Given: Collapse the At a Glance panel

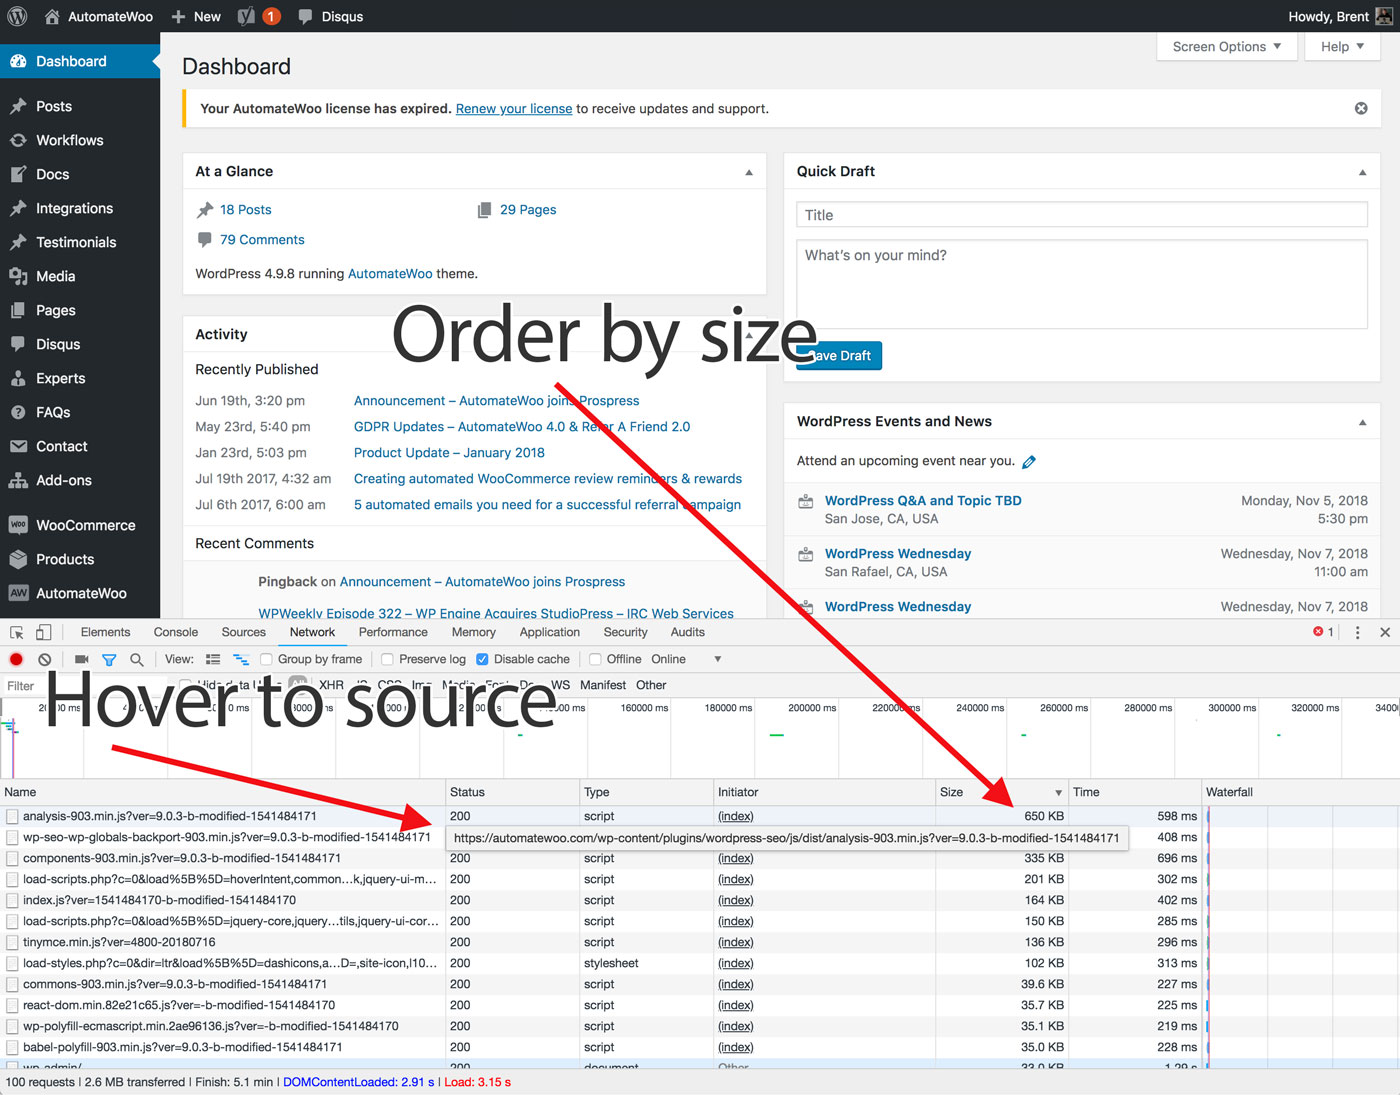Looking at the screenshot, I should click(748, 171).
